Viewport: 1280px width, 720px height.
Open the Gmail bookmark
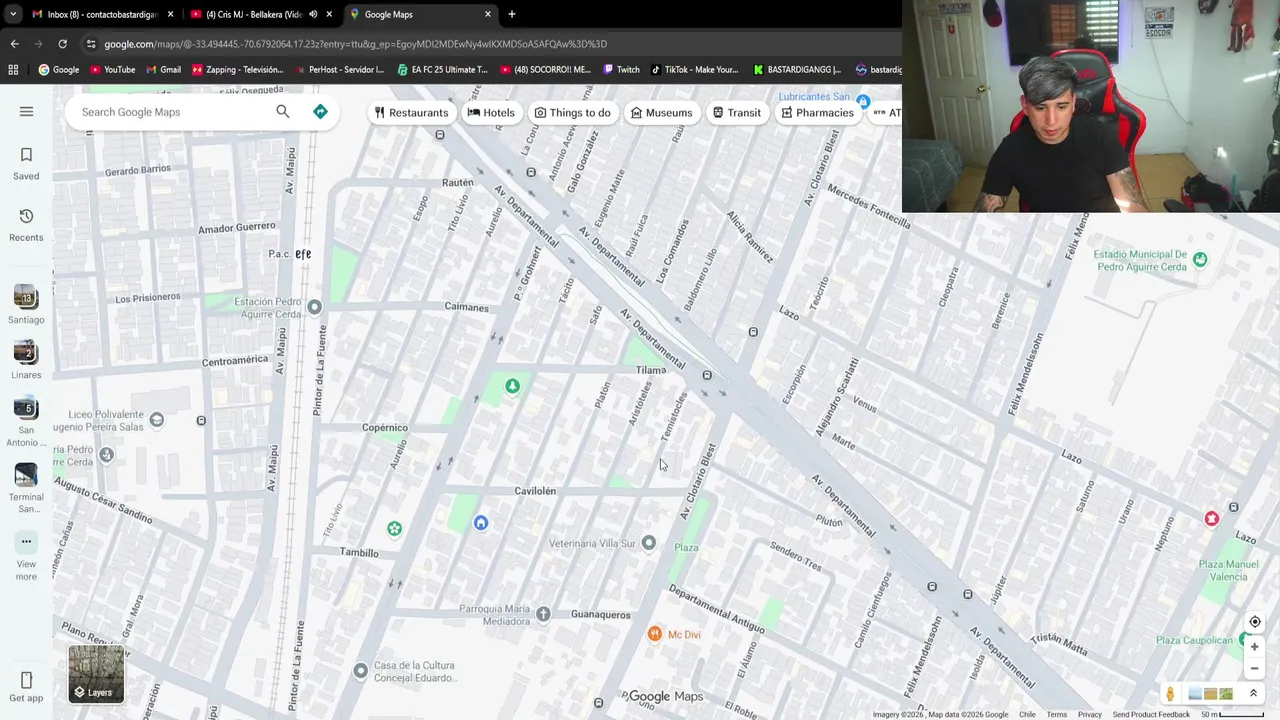coord(163,70)
